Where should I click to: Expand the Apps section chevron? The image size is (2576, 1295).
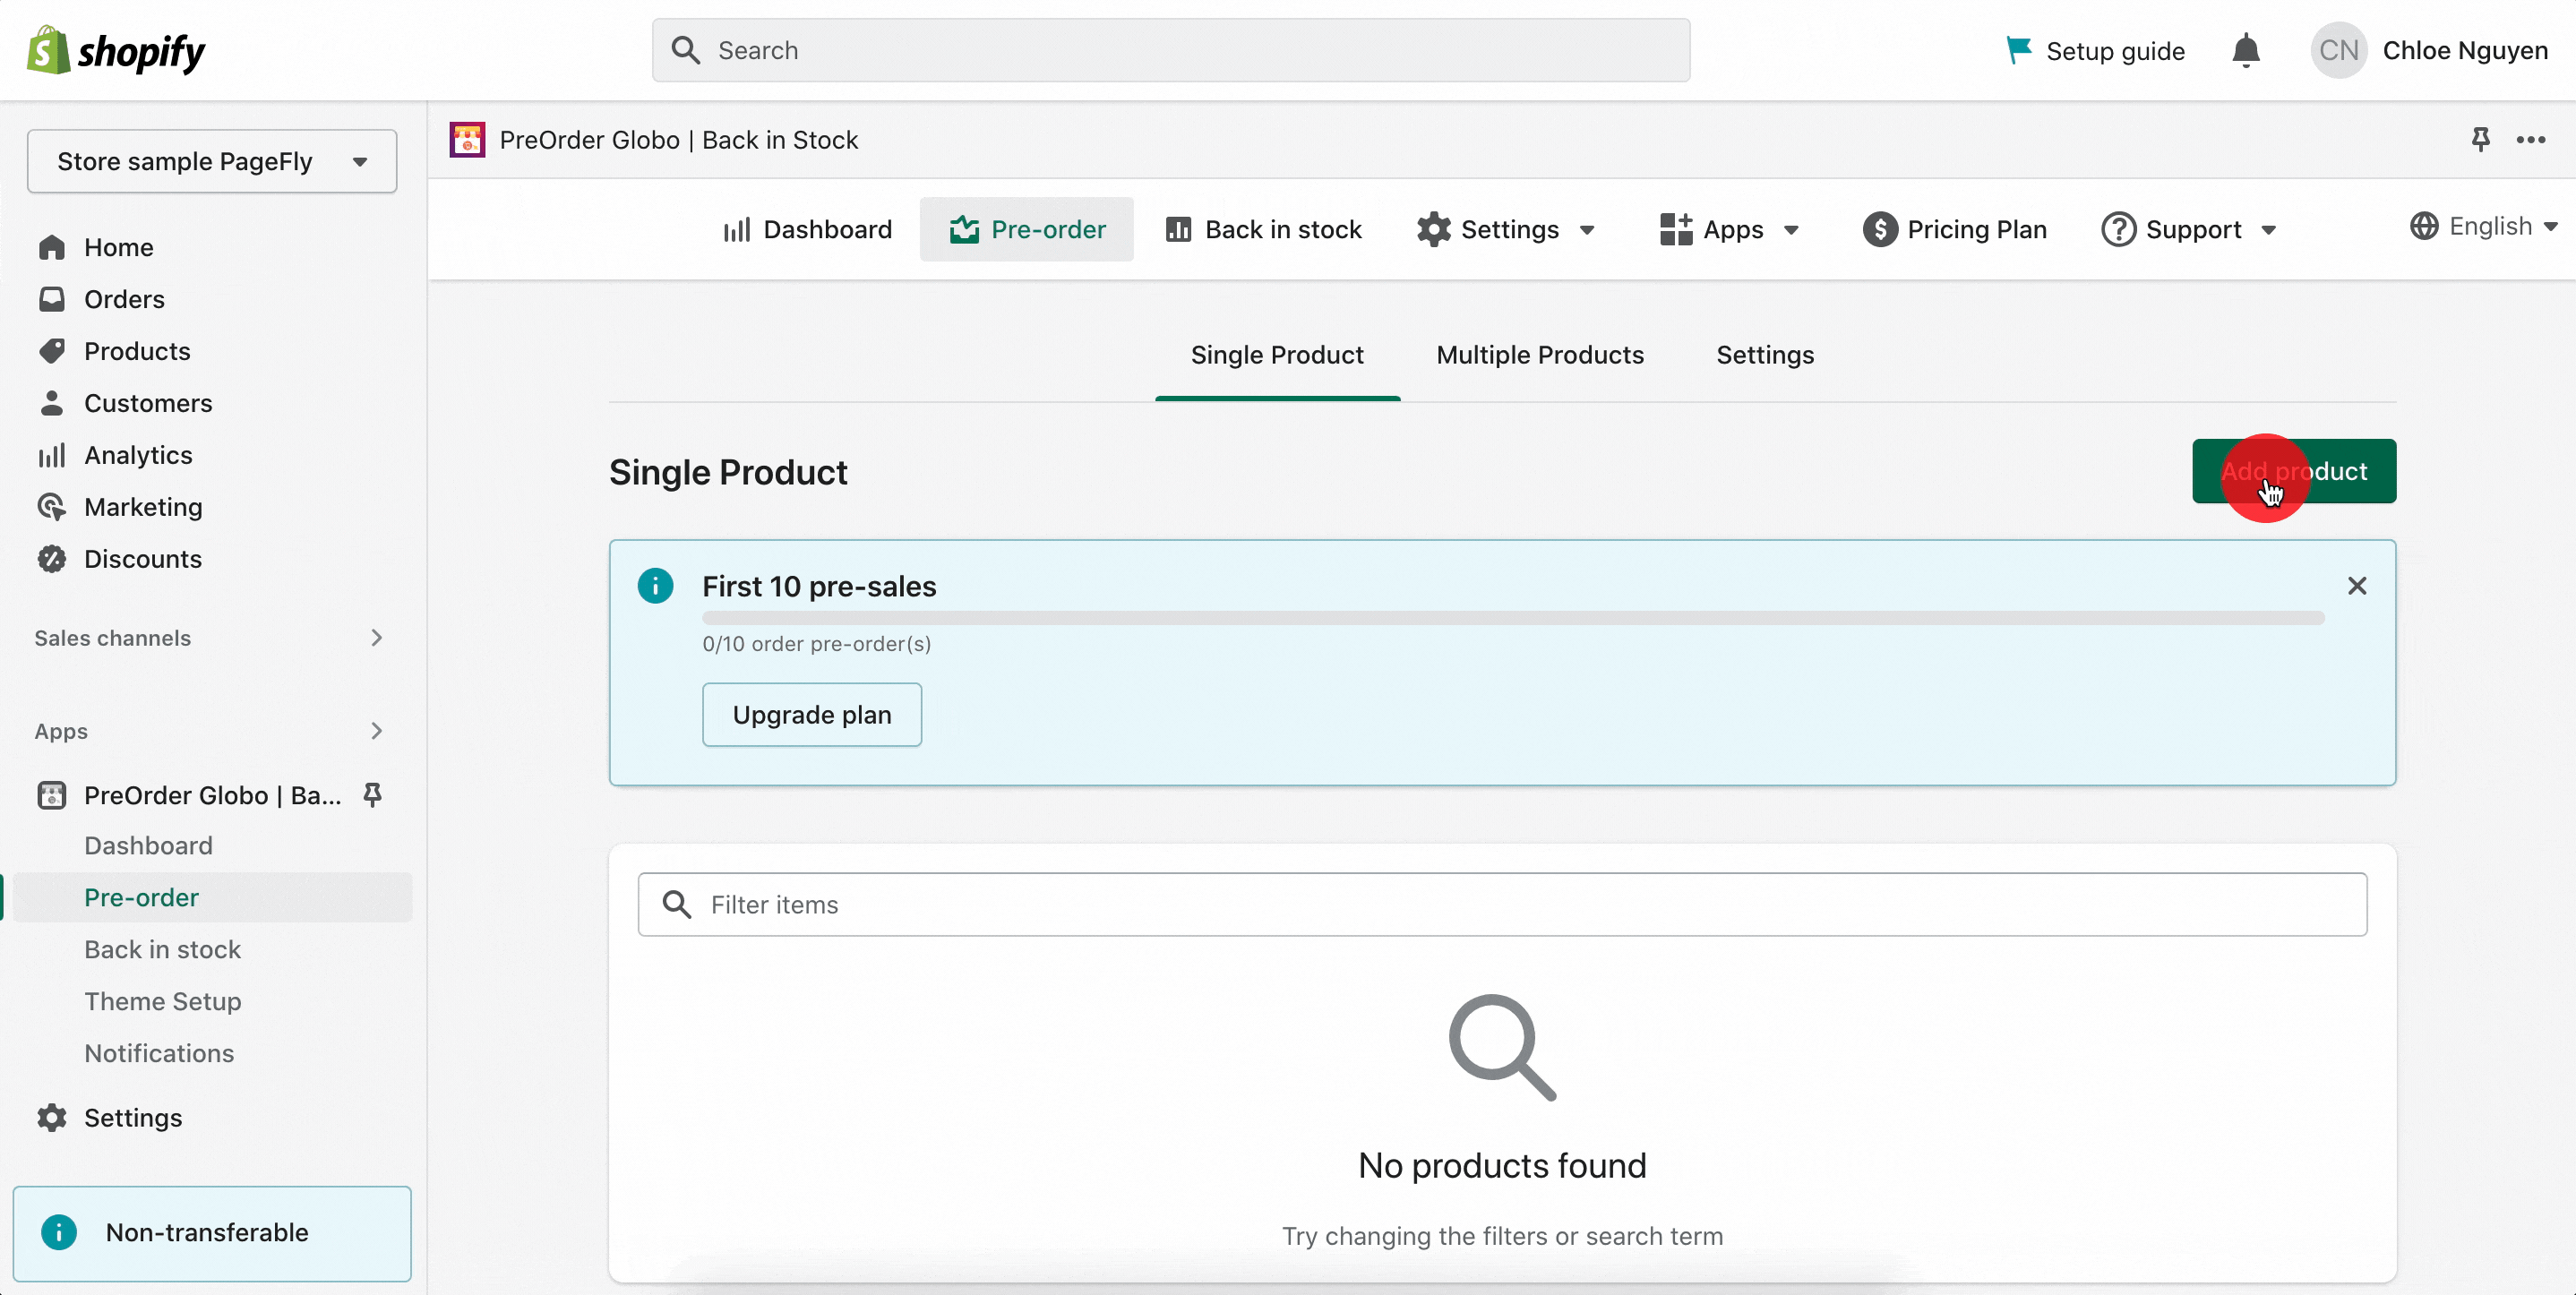(x=376, y=731)
